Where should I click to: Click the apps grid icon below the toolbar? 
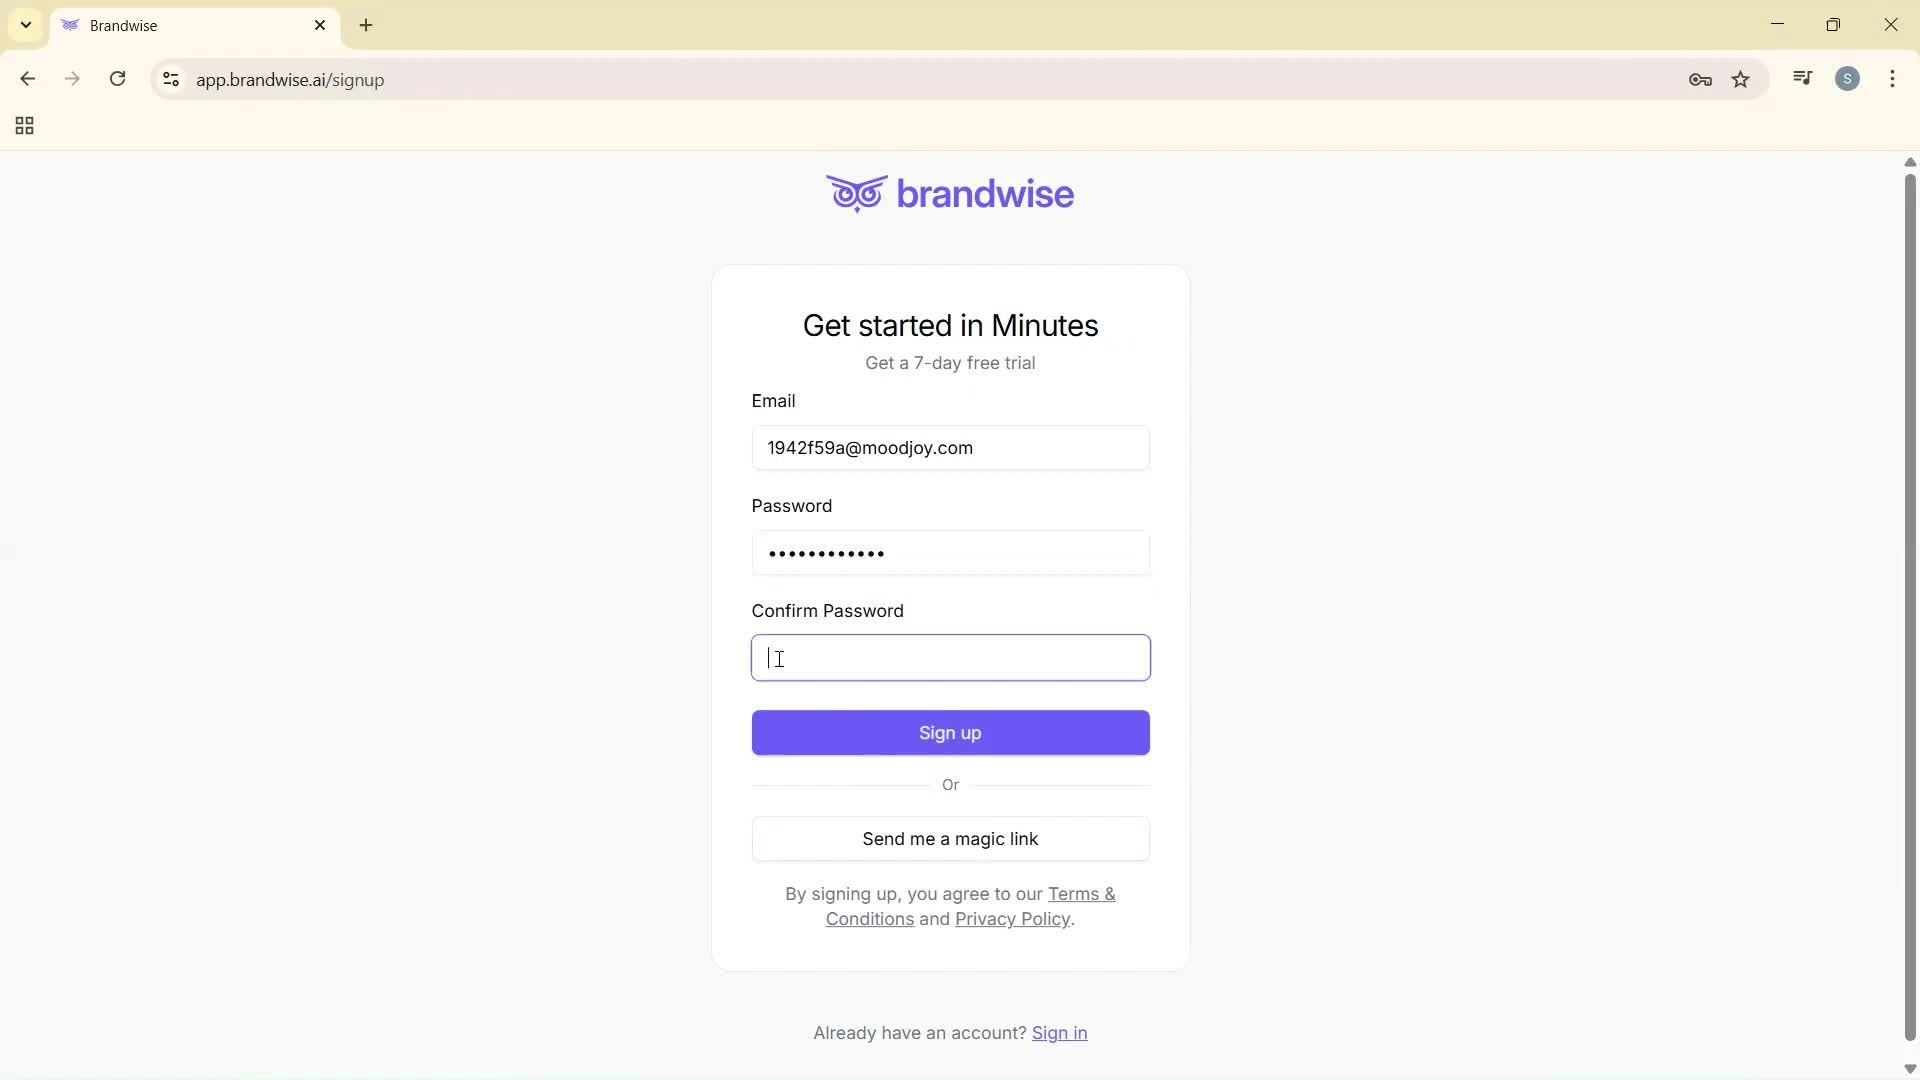point(23,125)
